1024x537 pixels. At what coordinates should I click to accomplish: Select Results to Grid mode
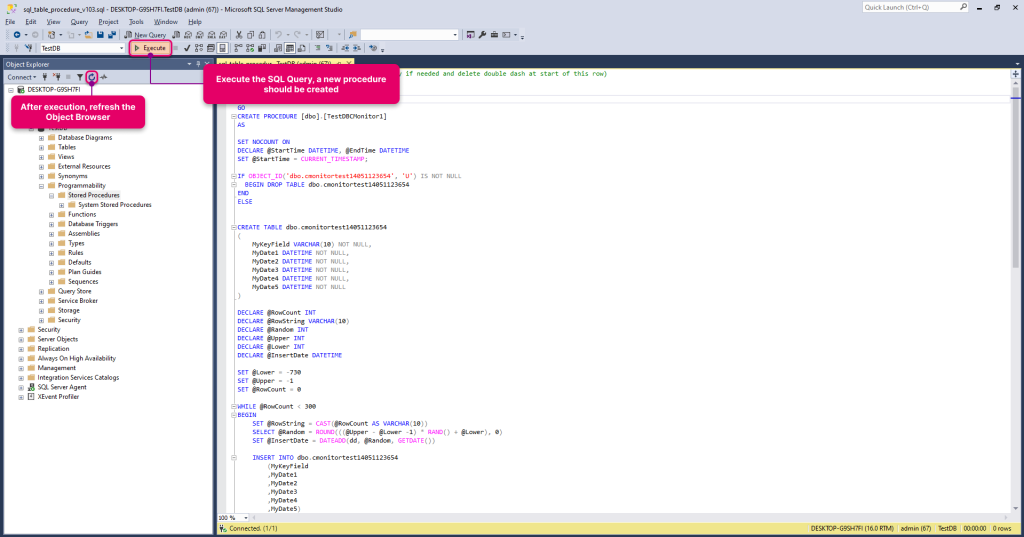coord(290,48)
